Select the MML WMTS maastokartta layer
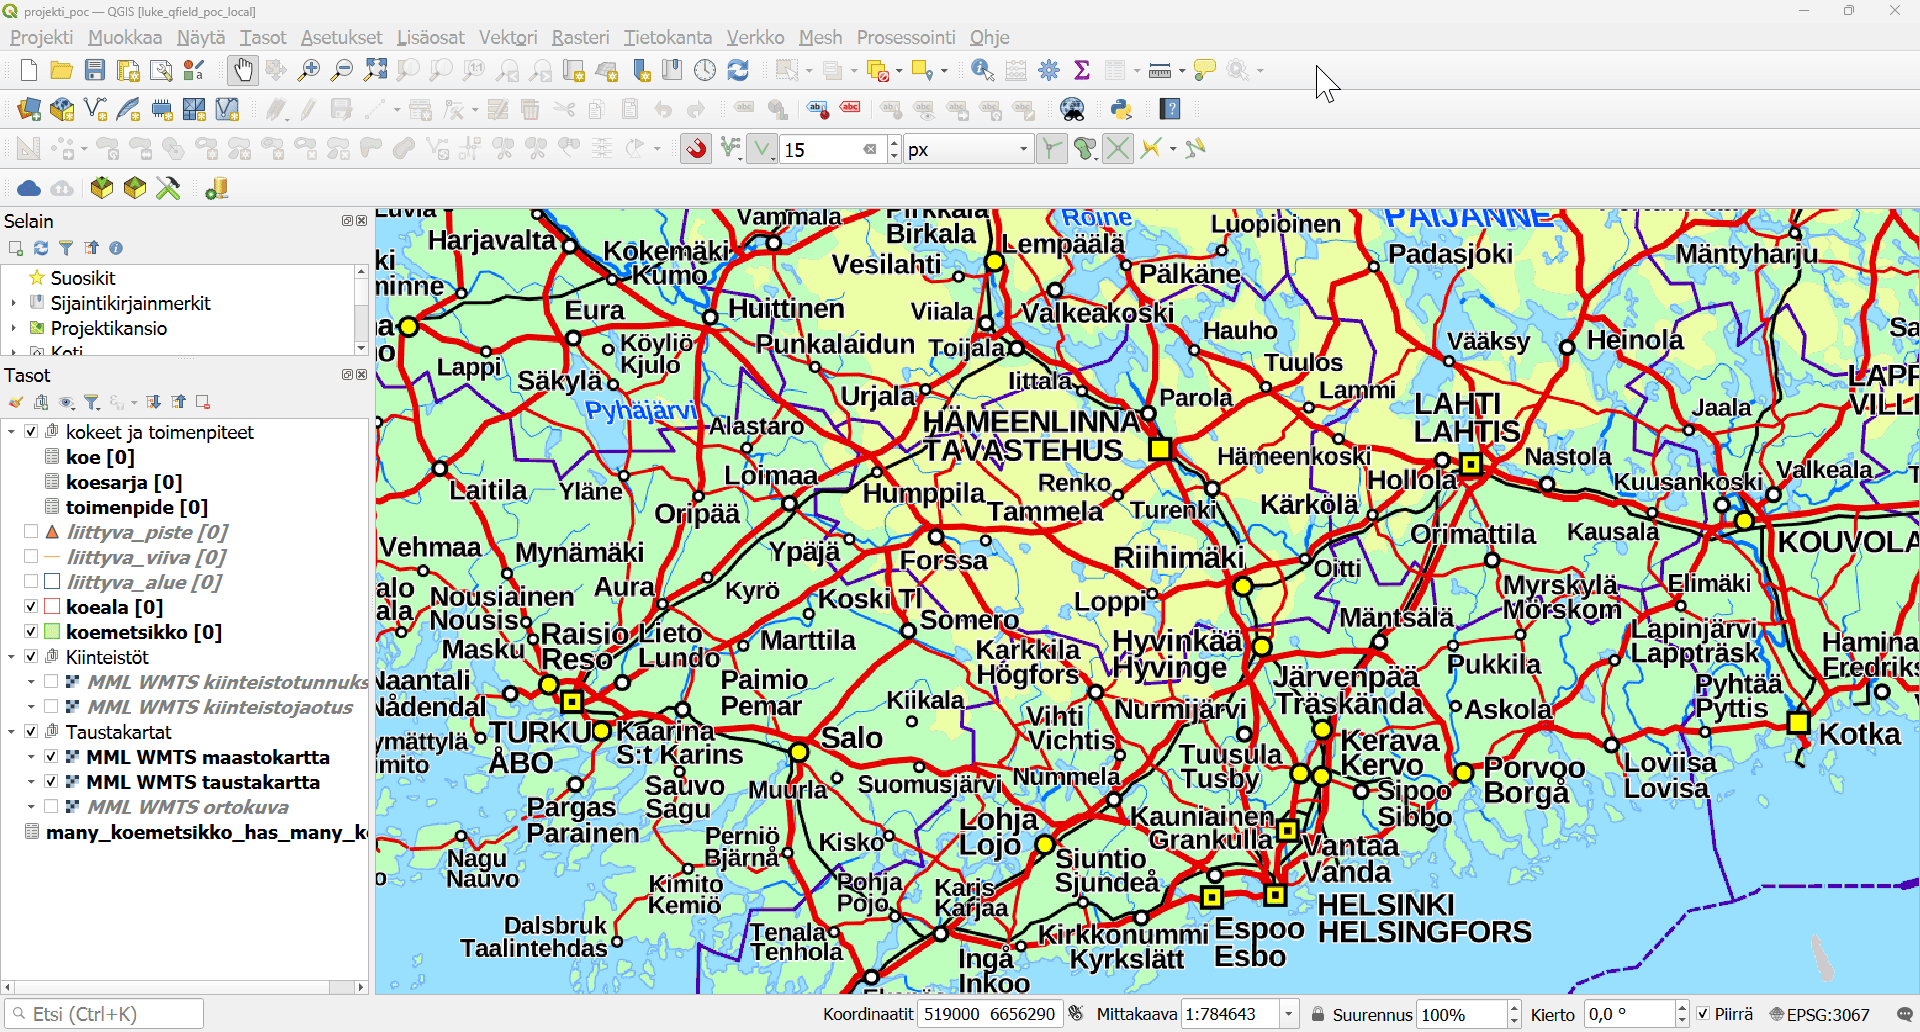The height and width of the screenshot is (1032, 1920). [x=208, y=757]
